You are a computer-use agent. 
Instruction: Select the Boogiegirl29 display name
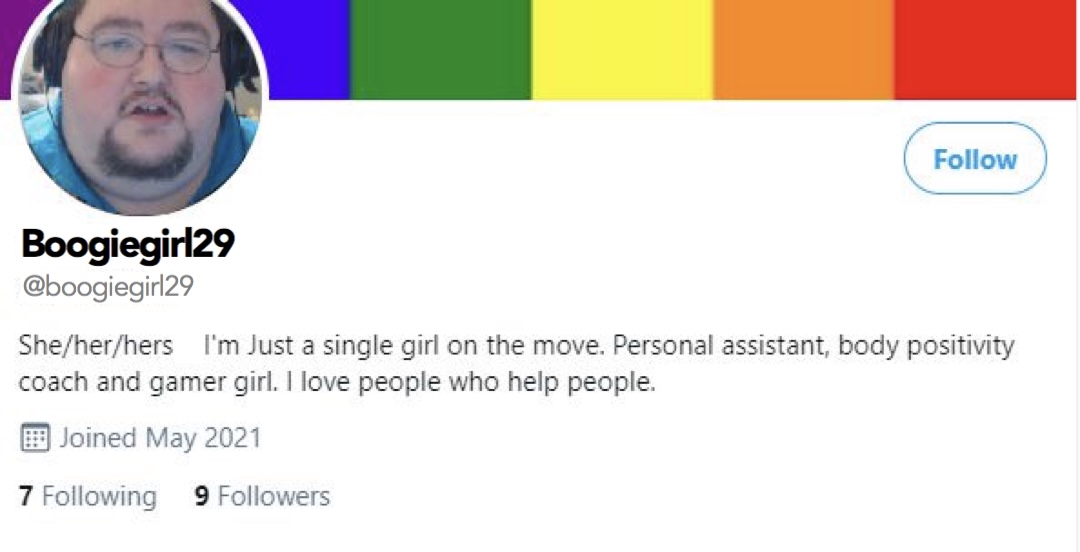[128, 244]
